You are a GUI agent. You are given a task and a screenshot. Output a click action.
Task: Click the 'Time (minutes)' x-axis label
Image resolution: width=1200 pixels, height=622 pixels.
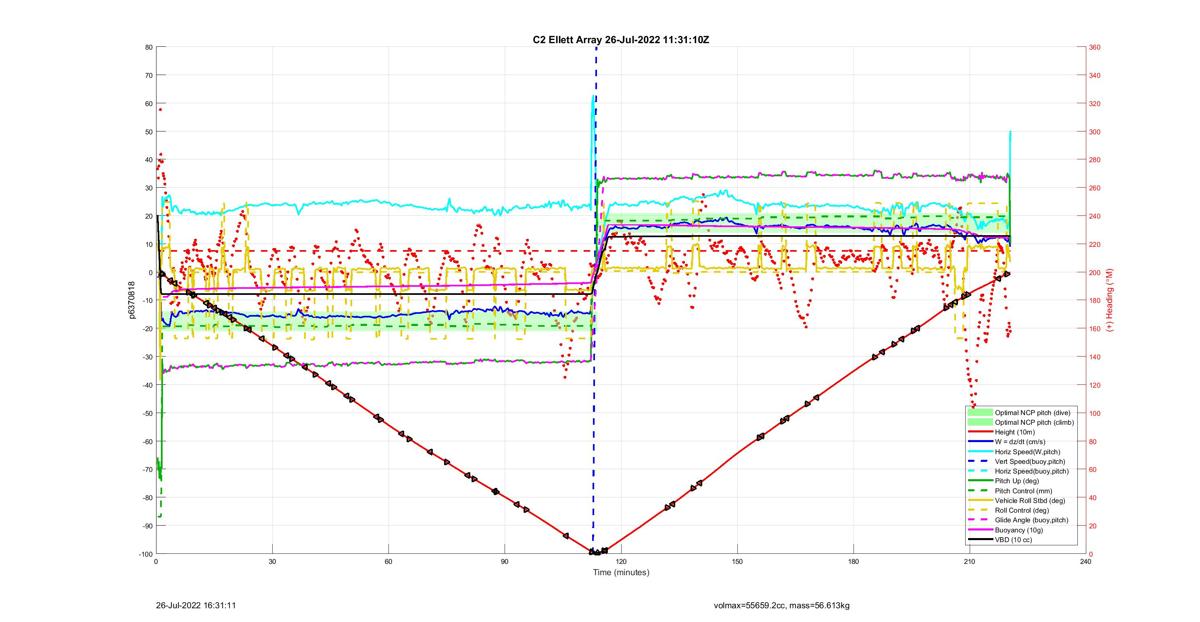coord(621,573)
